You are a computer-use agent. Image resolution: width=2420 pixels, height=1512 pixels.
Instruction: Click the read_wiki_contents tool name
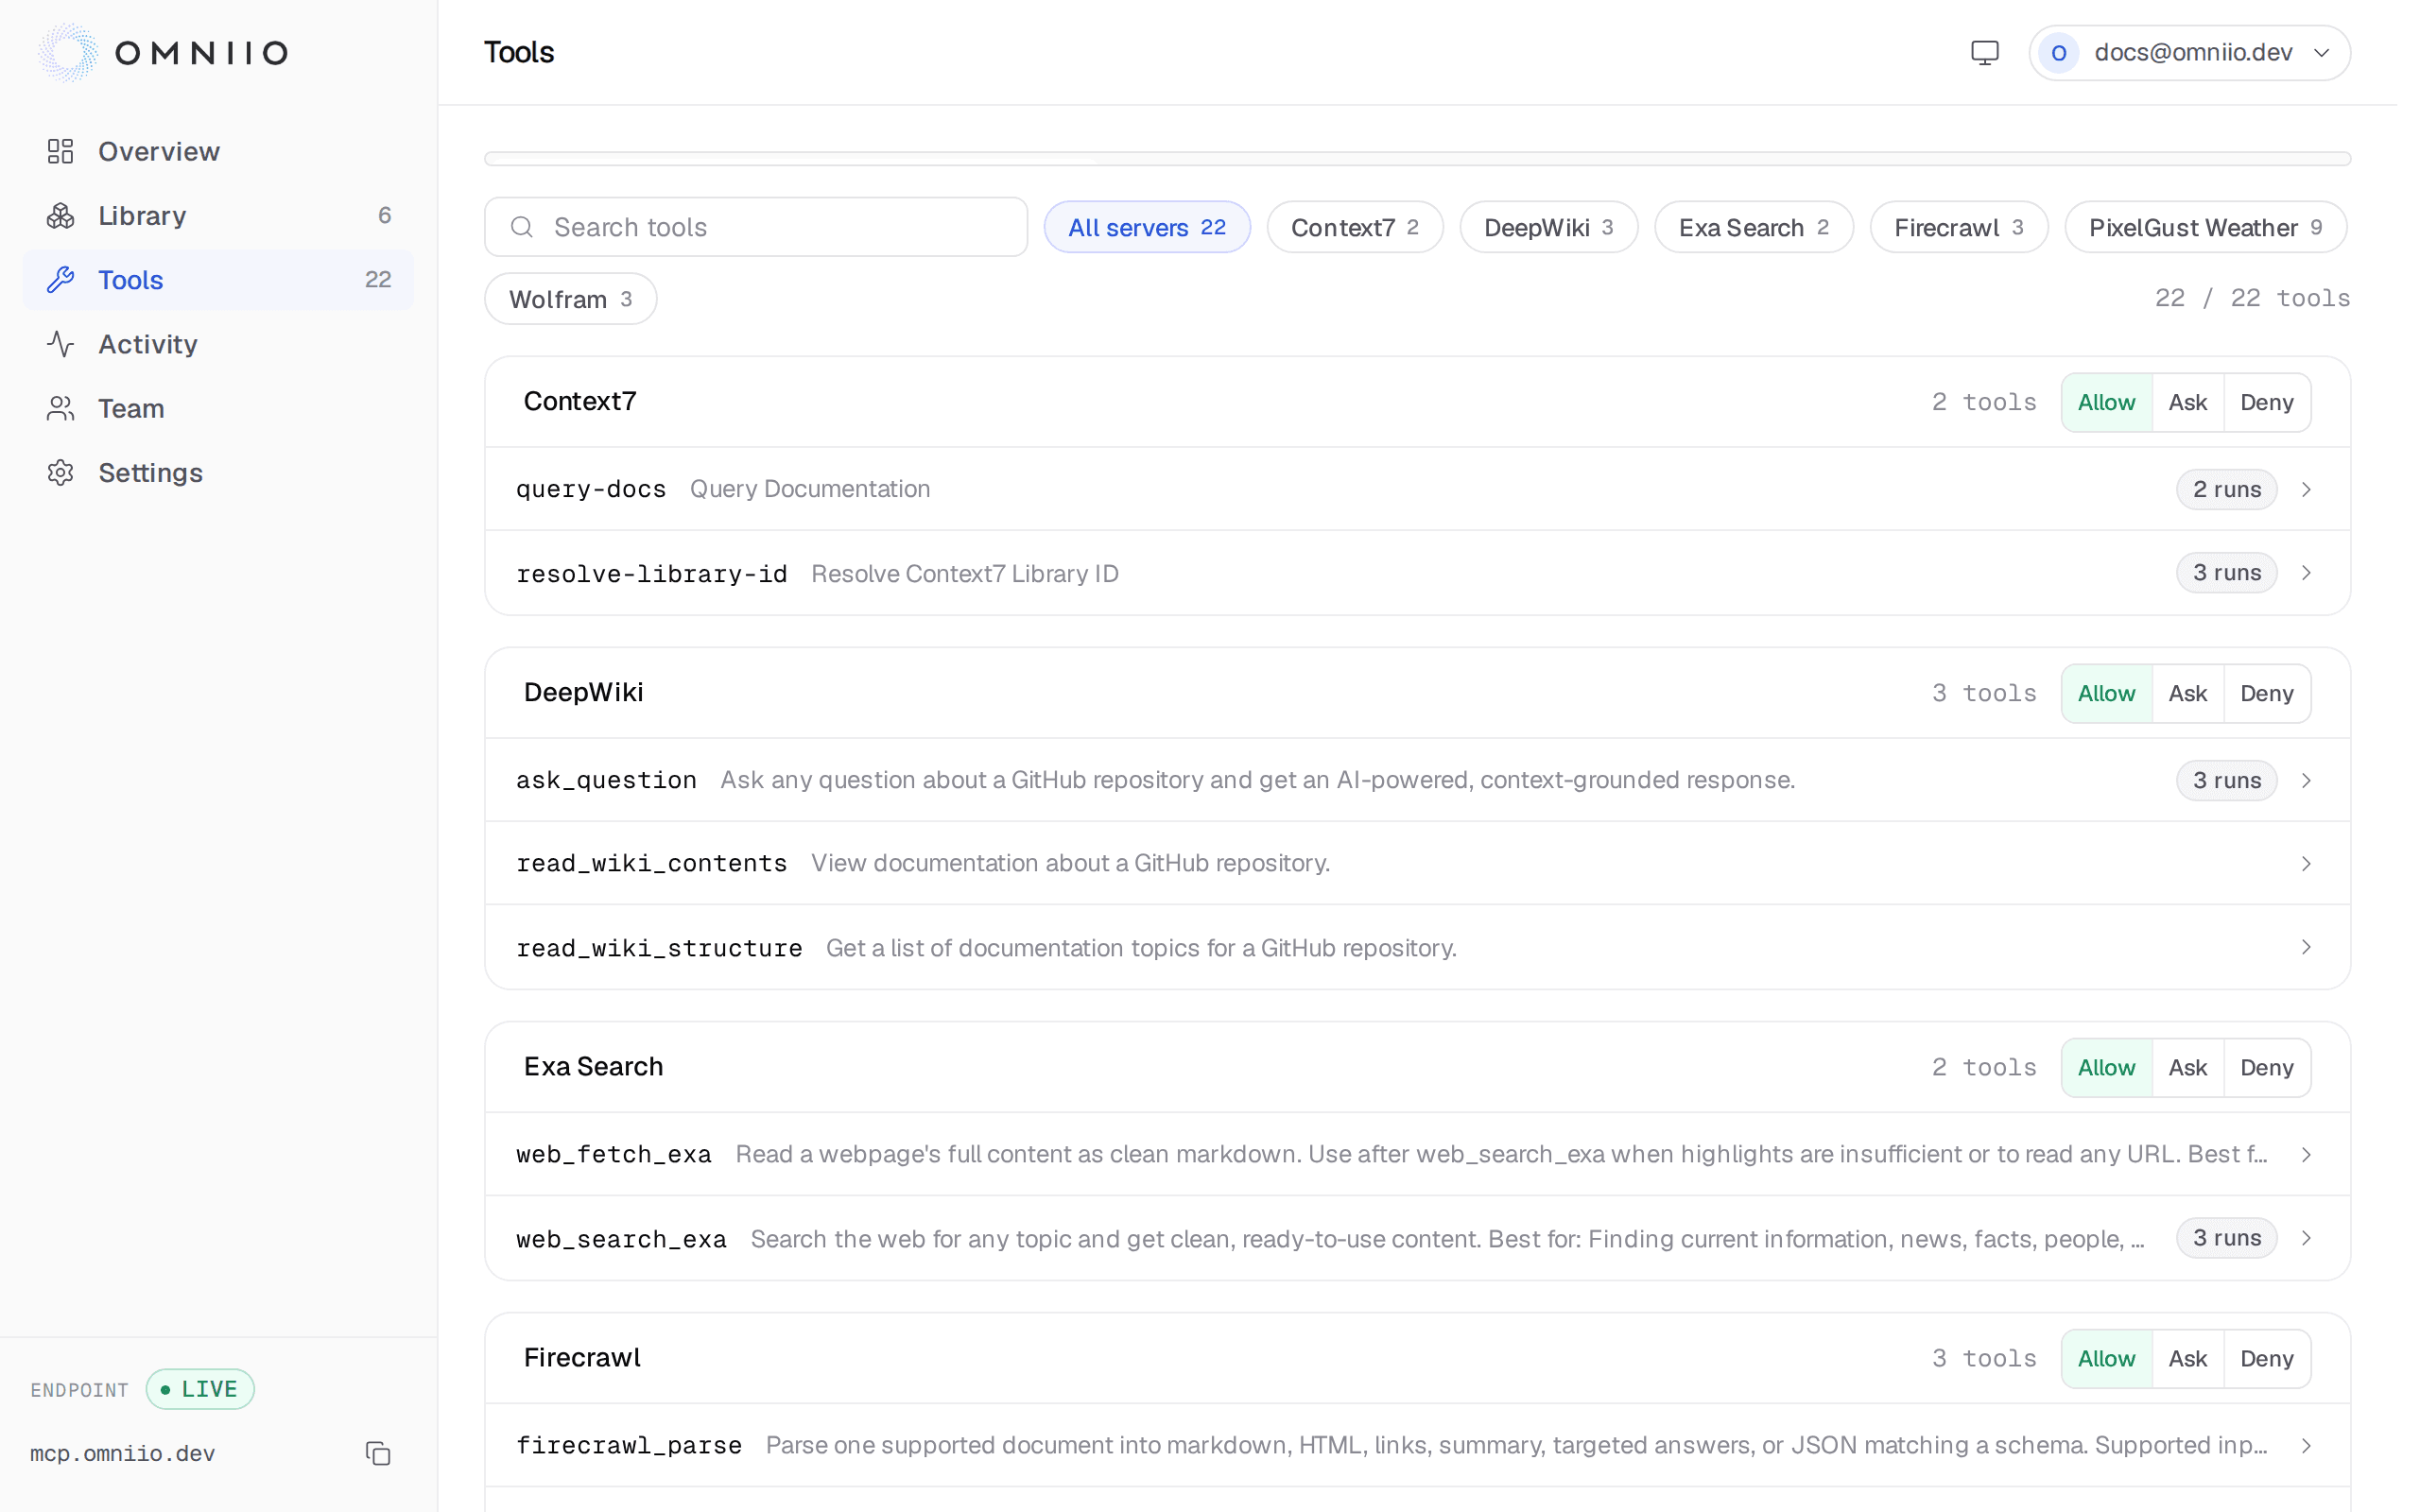(x=651, y=863)
